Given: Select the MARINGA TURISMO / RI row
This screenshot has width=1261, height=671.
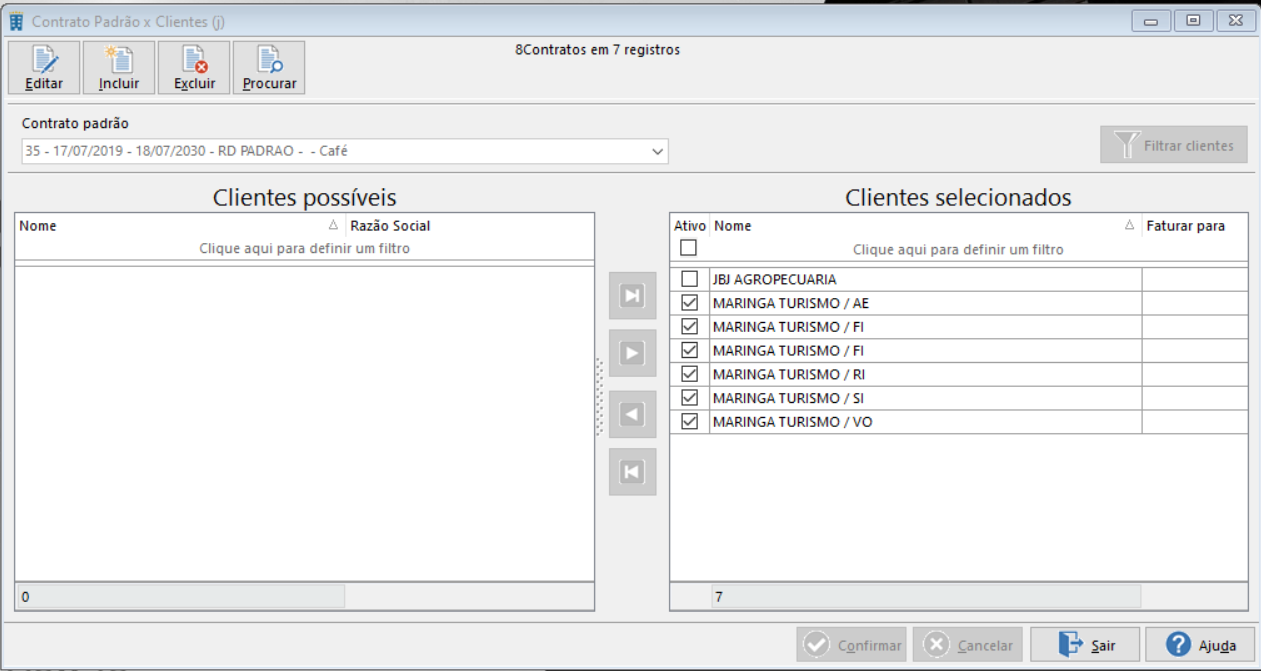Looking at the screenshot, I should point(958,375).
